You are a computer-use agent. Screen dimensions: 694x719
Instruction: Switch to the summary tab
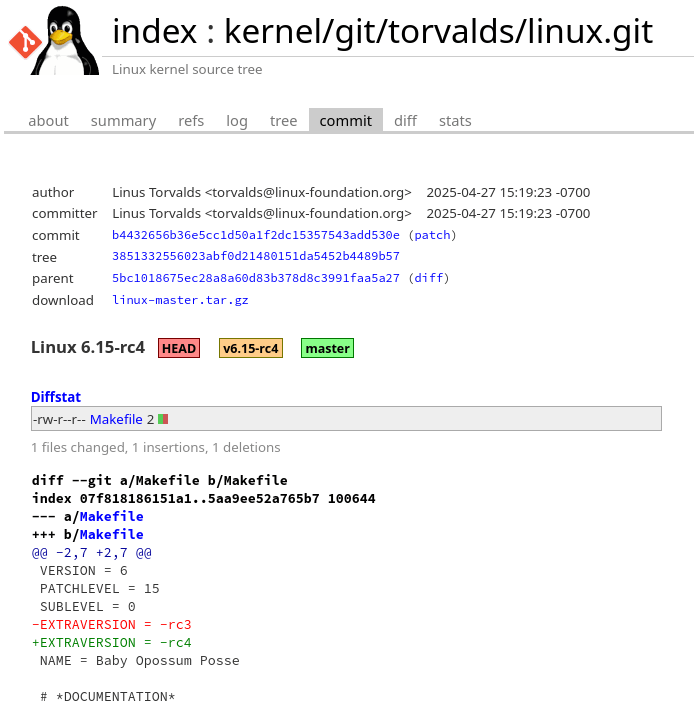coord(123,121)
